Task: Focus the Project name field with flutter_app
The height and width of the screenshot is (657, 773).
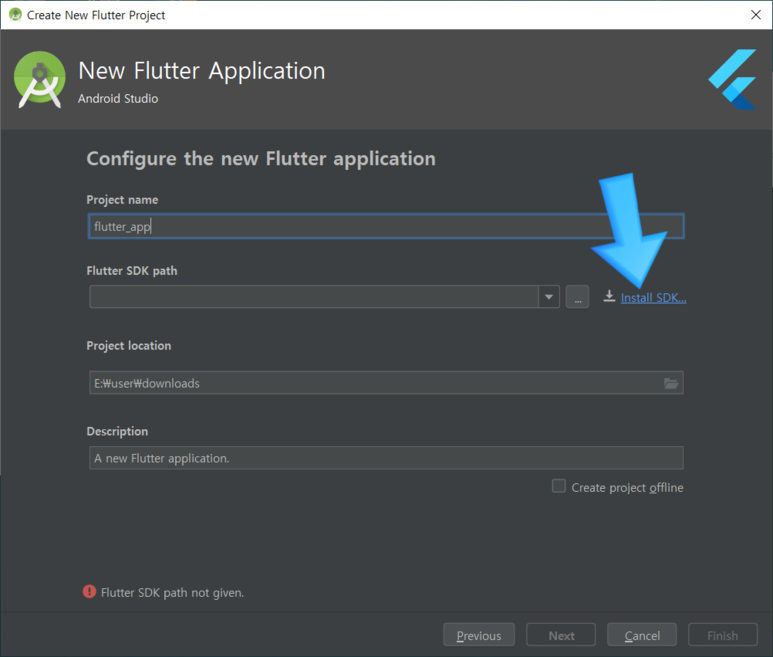Action: click(x=386, y=226)
